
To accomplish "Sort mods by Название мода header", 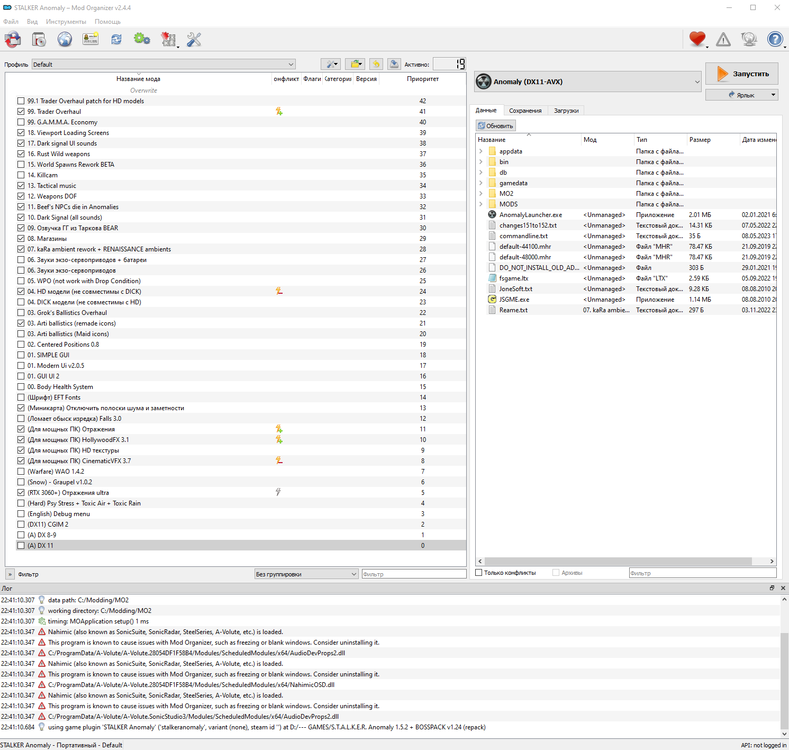I will coord(138,79).
